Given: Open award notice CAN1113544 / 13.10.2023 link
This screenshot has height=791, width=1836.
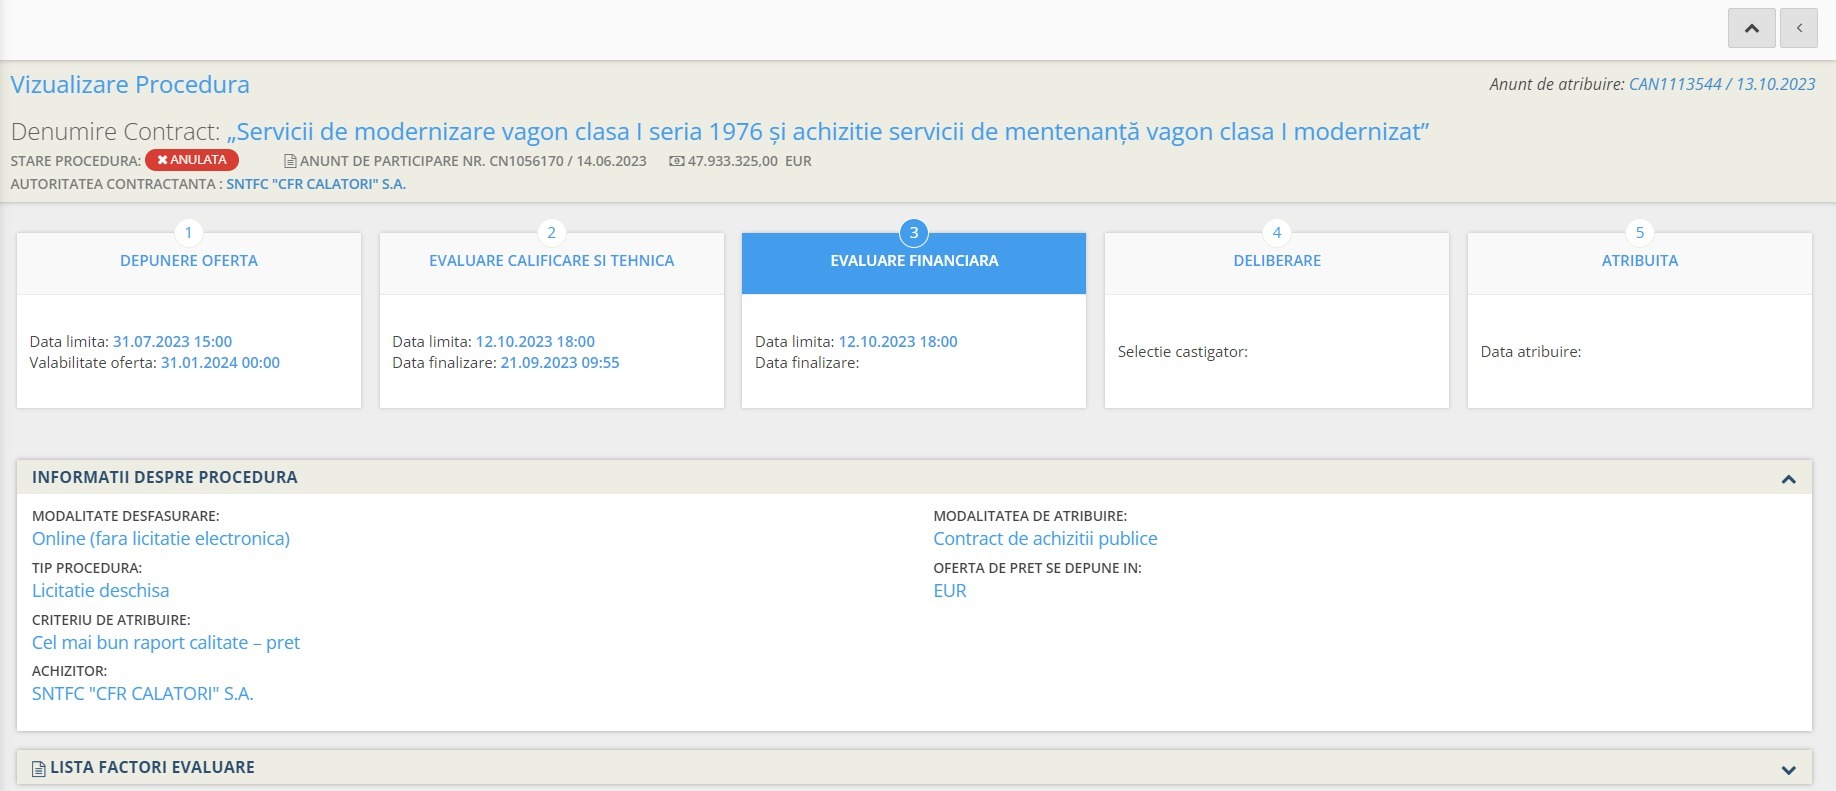Looking at the screenshot, I should click(1722, 84).
